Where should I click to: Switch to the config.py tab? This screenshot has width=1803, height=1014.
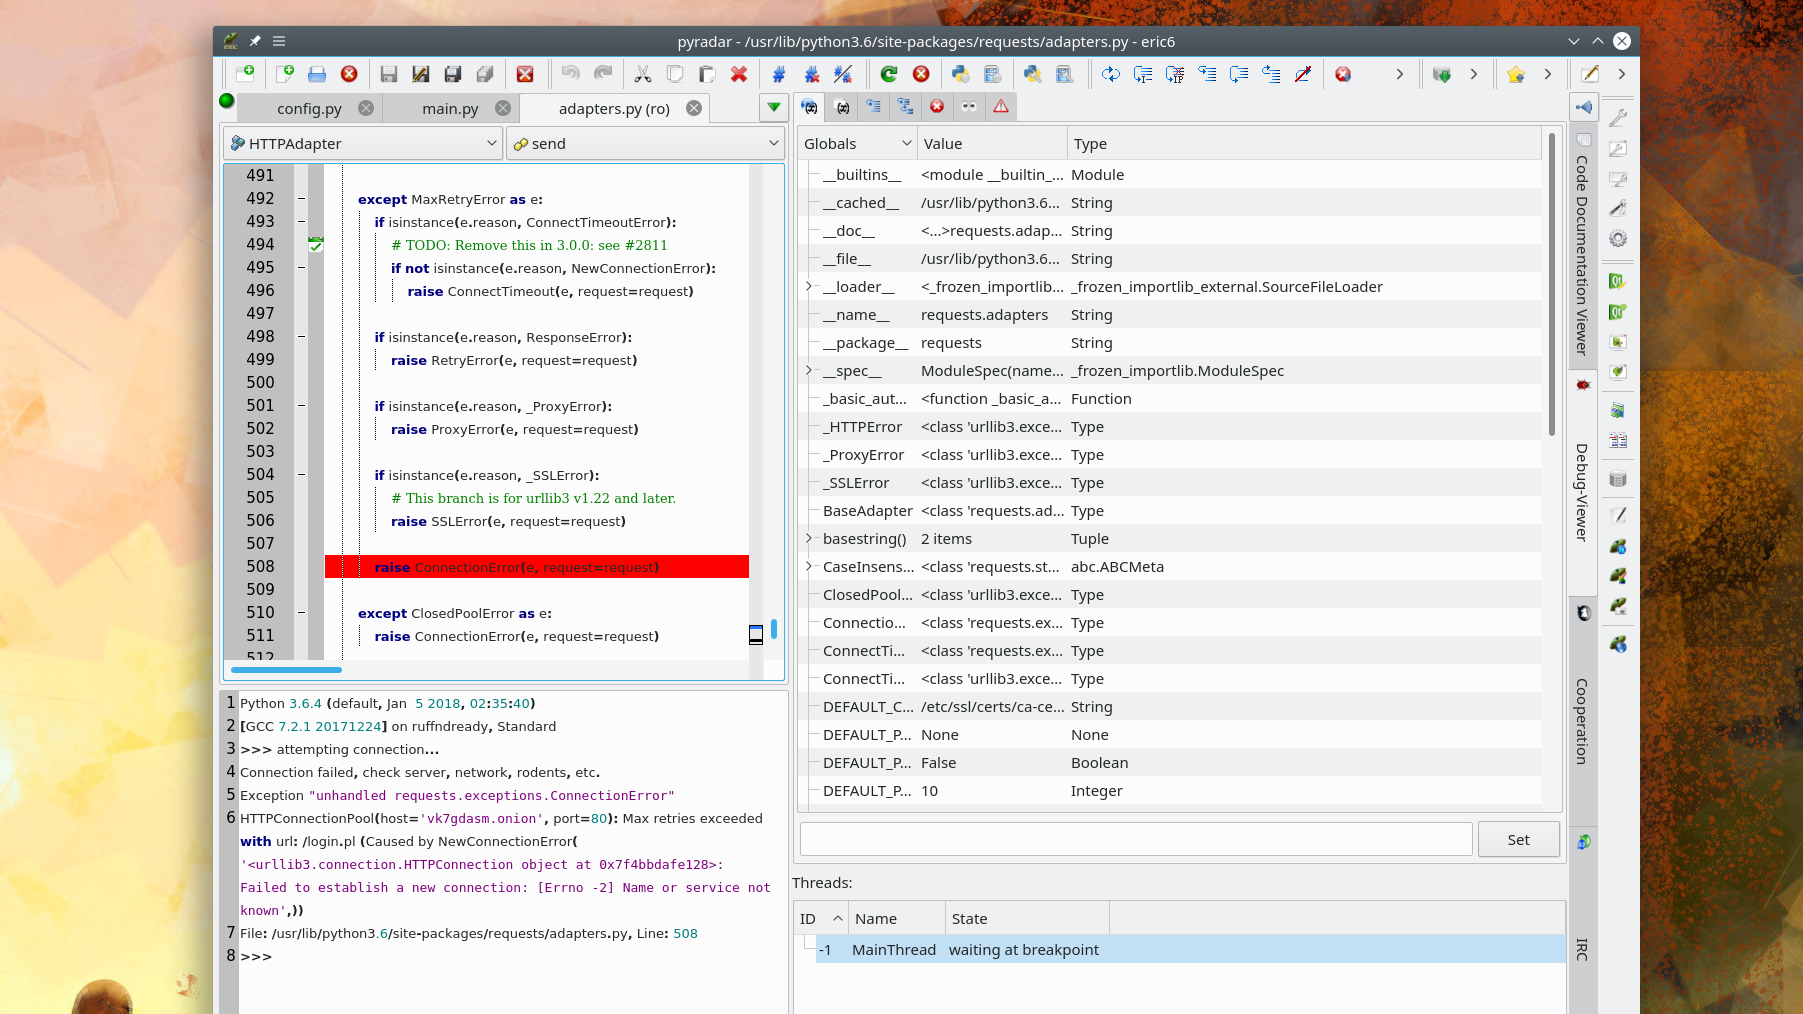(309, 108)
